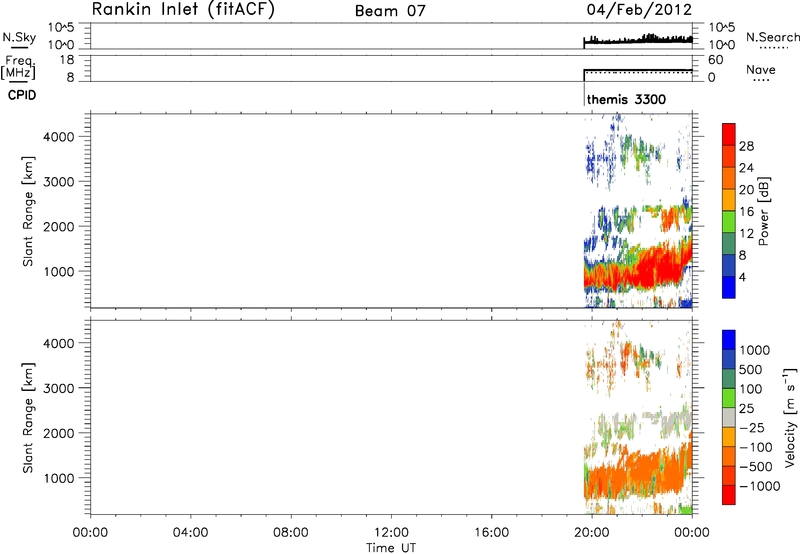The width and height of the screenshot is (800, 554).
Task: Click the '-100' tick on the Velocity colorbar
Action: (756, 447)
